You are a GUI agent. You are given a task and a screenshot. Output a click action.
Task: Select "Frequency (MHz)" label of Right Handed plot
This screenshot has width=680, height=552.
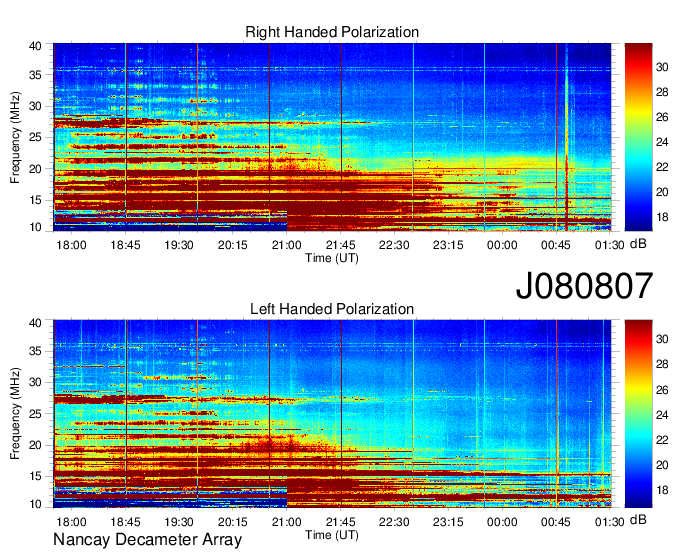click(15, 137)
